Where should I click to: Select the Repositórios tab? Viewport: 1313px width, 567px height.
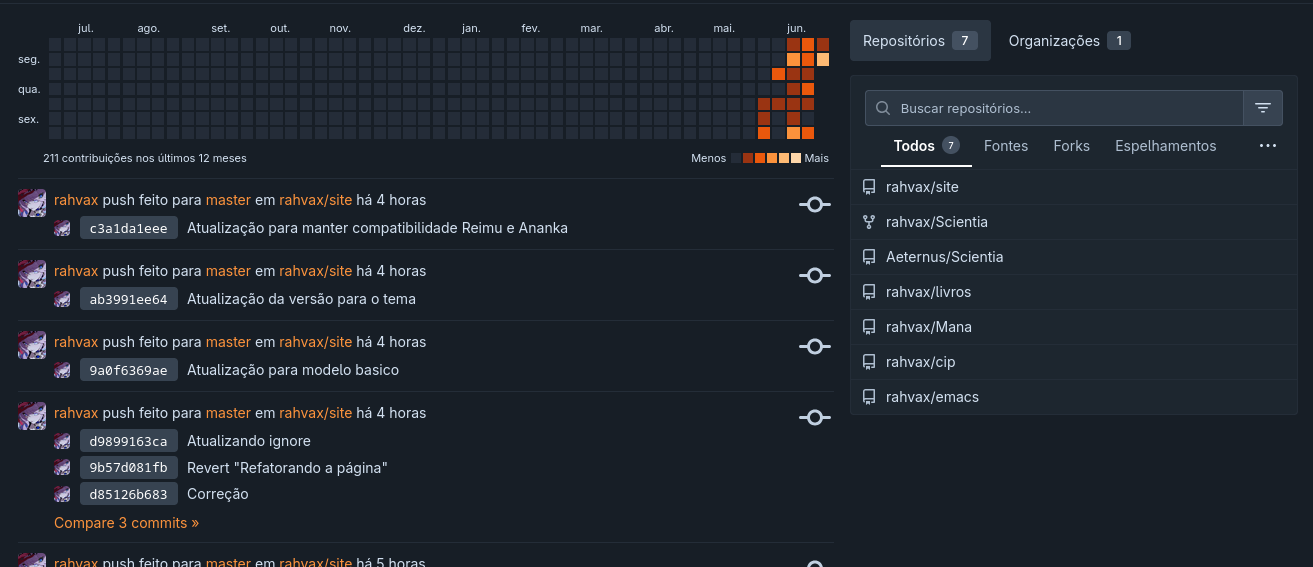pyautogui.click(x=920, y=41)
